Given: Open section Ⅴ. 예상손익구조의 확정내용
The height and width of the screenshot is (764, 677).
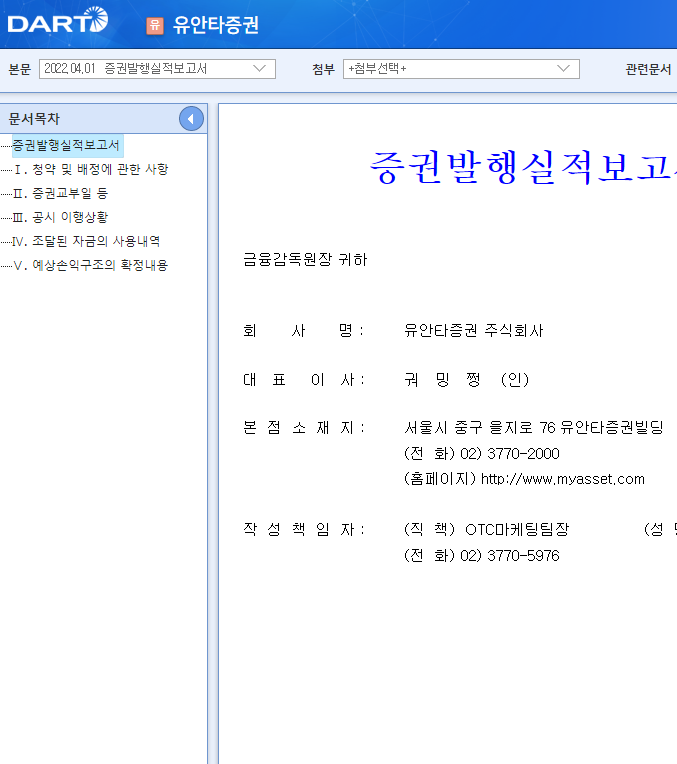Looking at the screenshot, I should tap(91, 265).
